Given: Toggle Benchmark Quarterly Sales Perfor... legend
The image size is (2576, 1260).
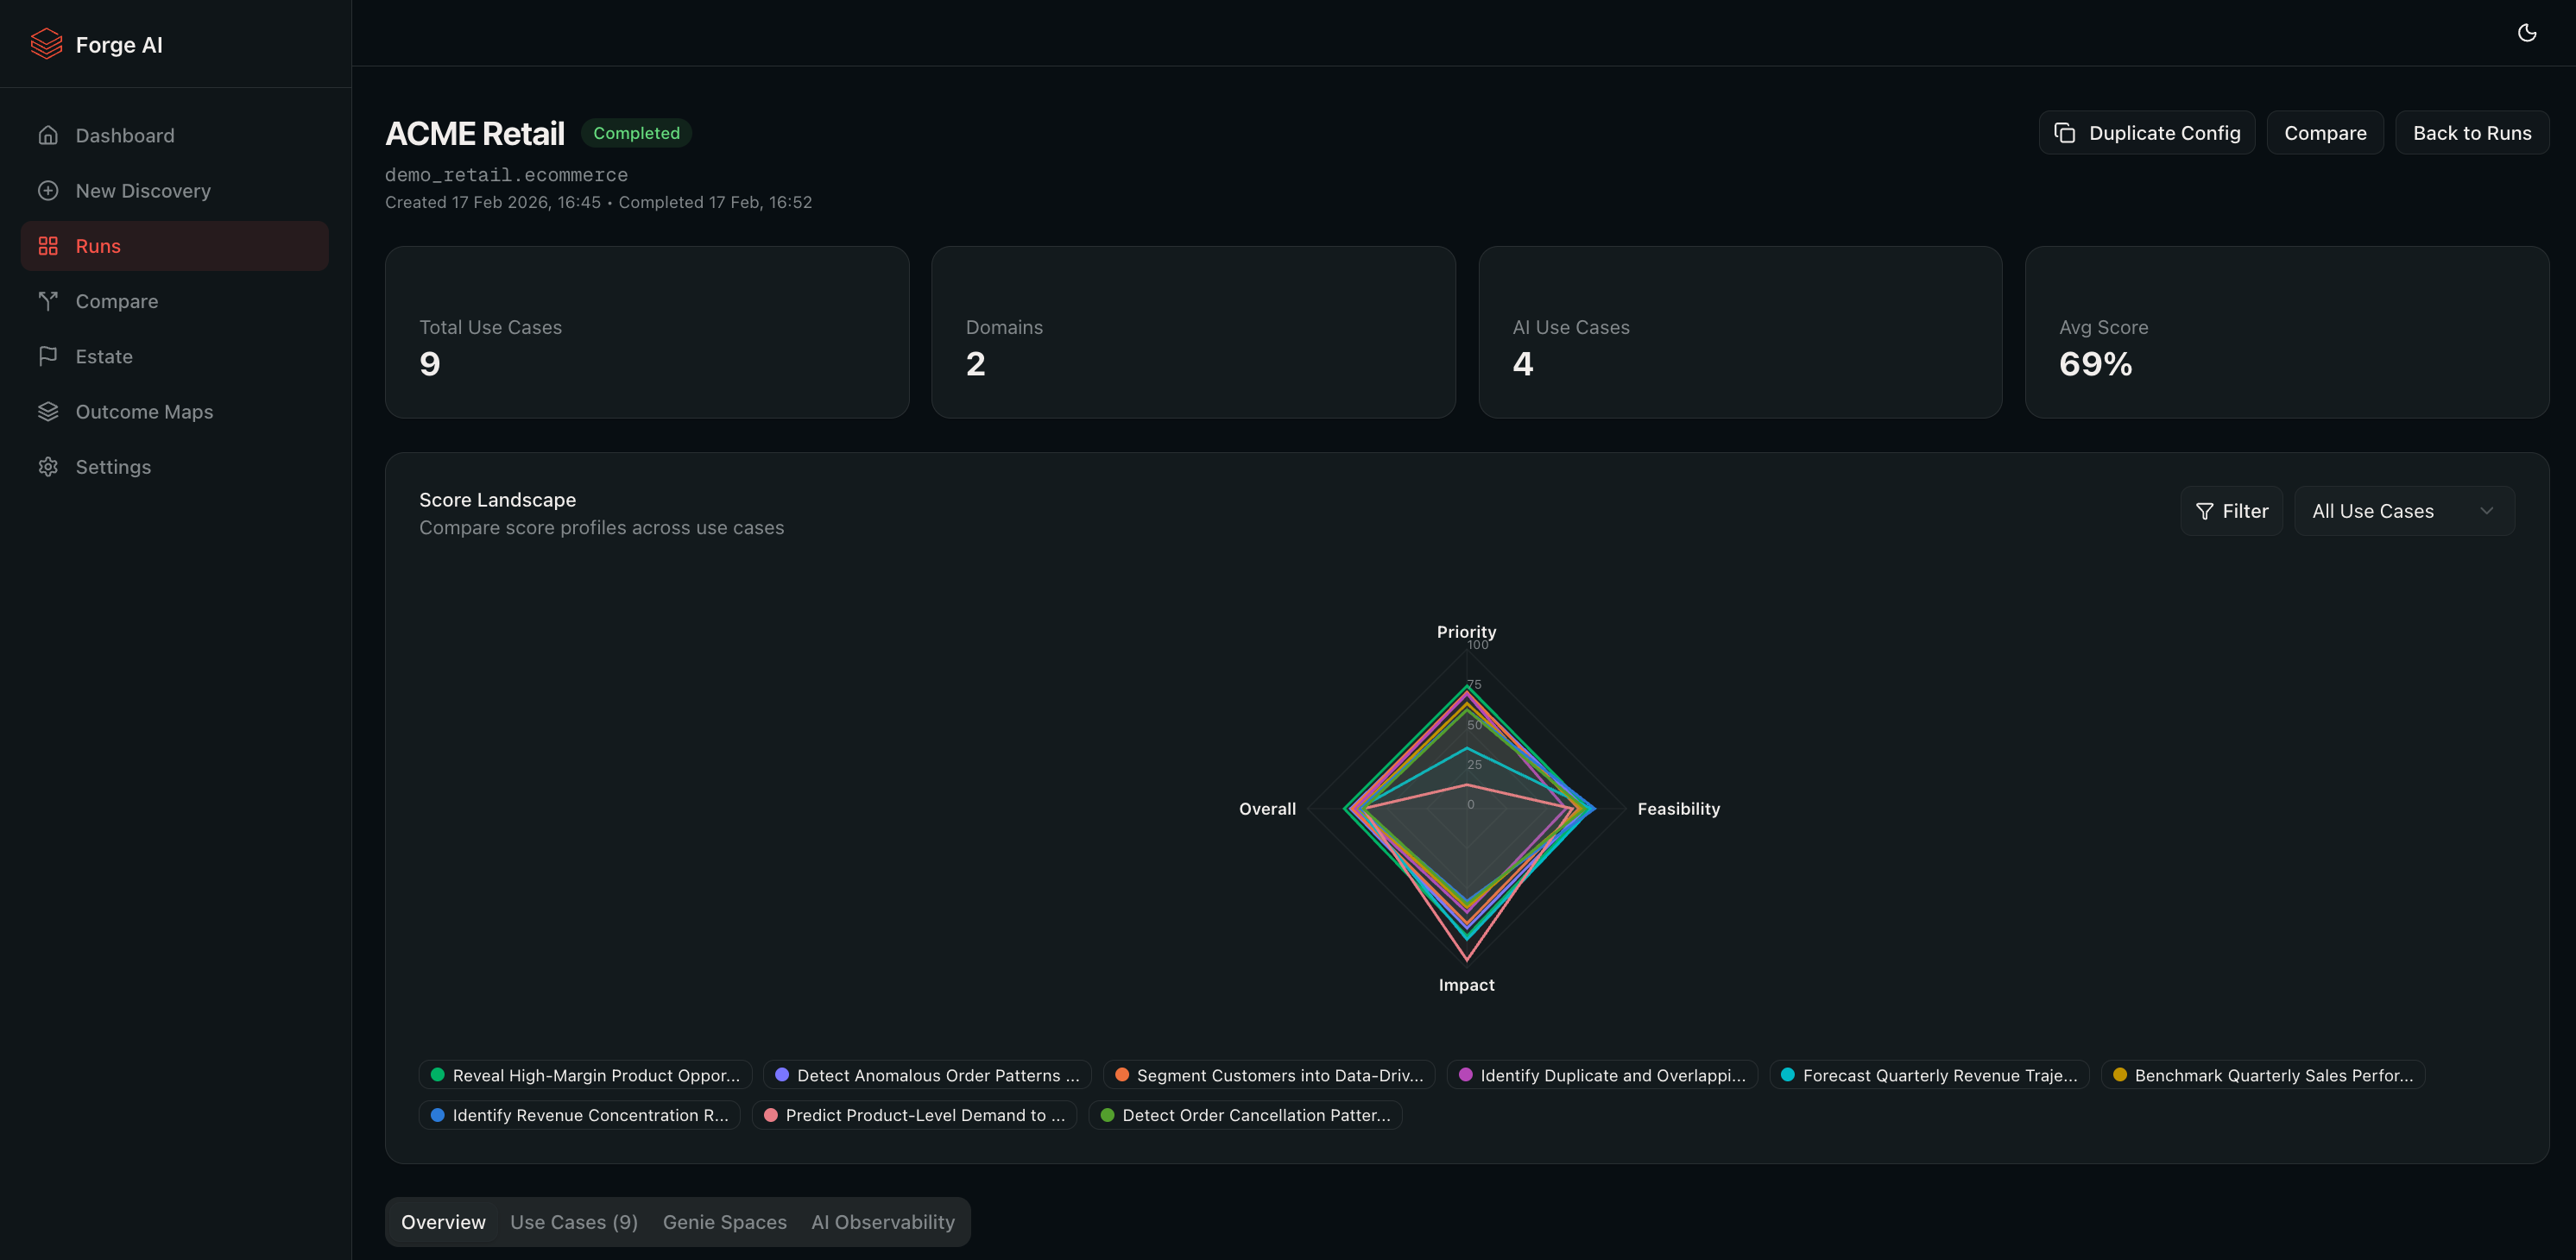Looking at the screenshot, I should coord(2263,1075).
